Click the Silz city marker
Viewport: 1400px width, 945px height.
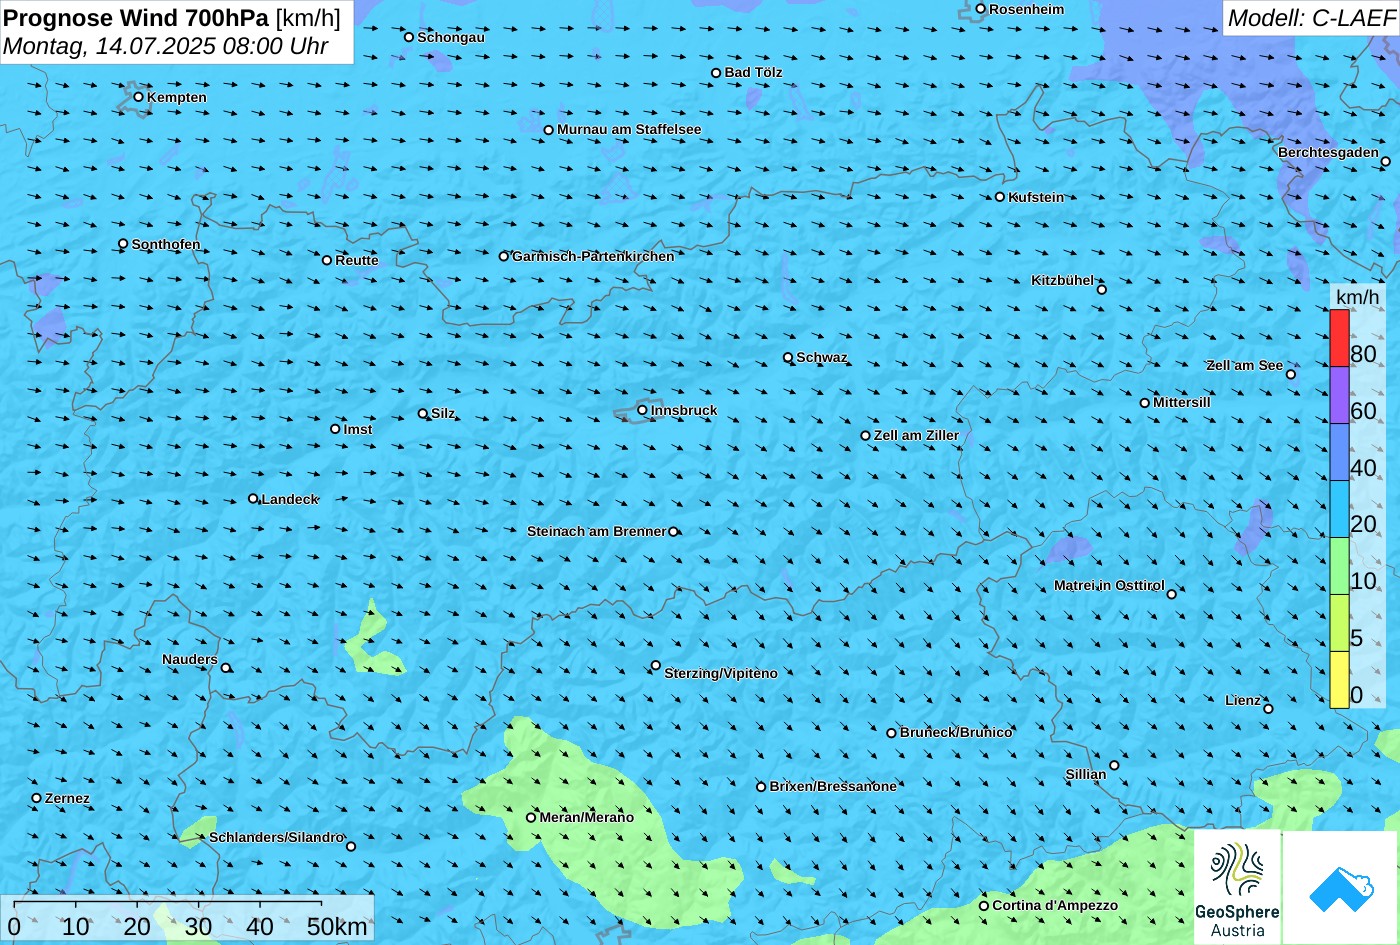pyautogui.click(x=422, y=413)
